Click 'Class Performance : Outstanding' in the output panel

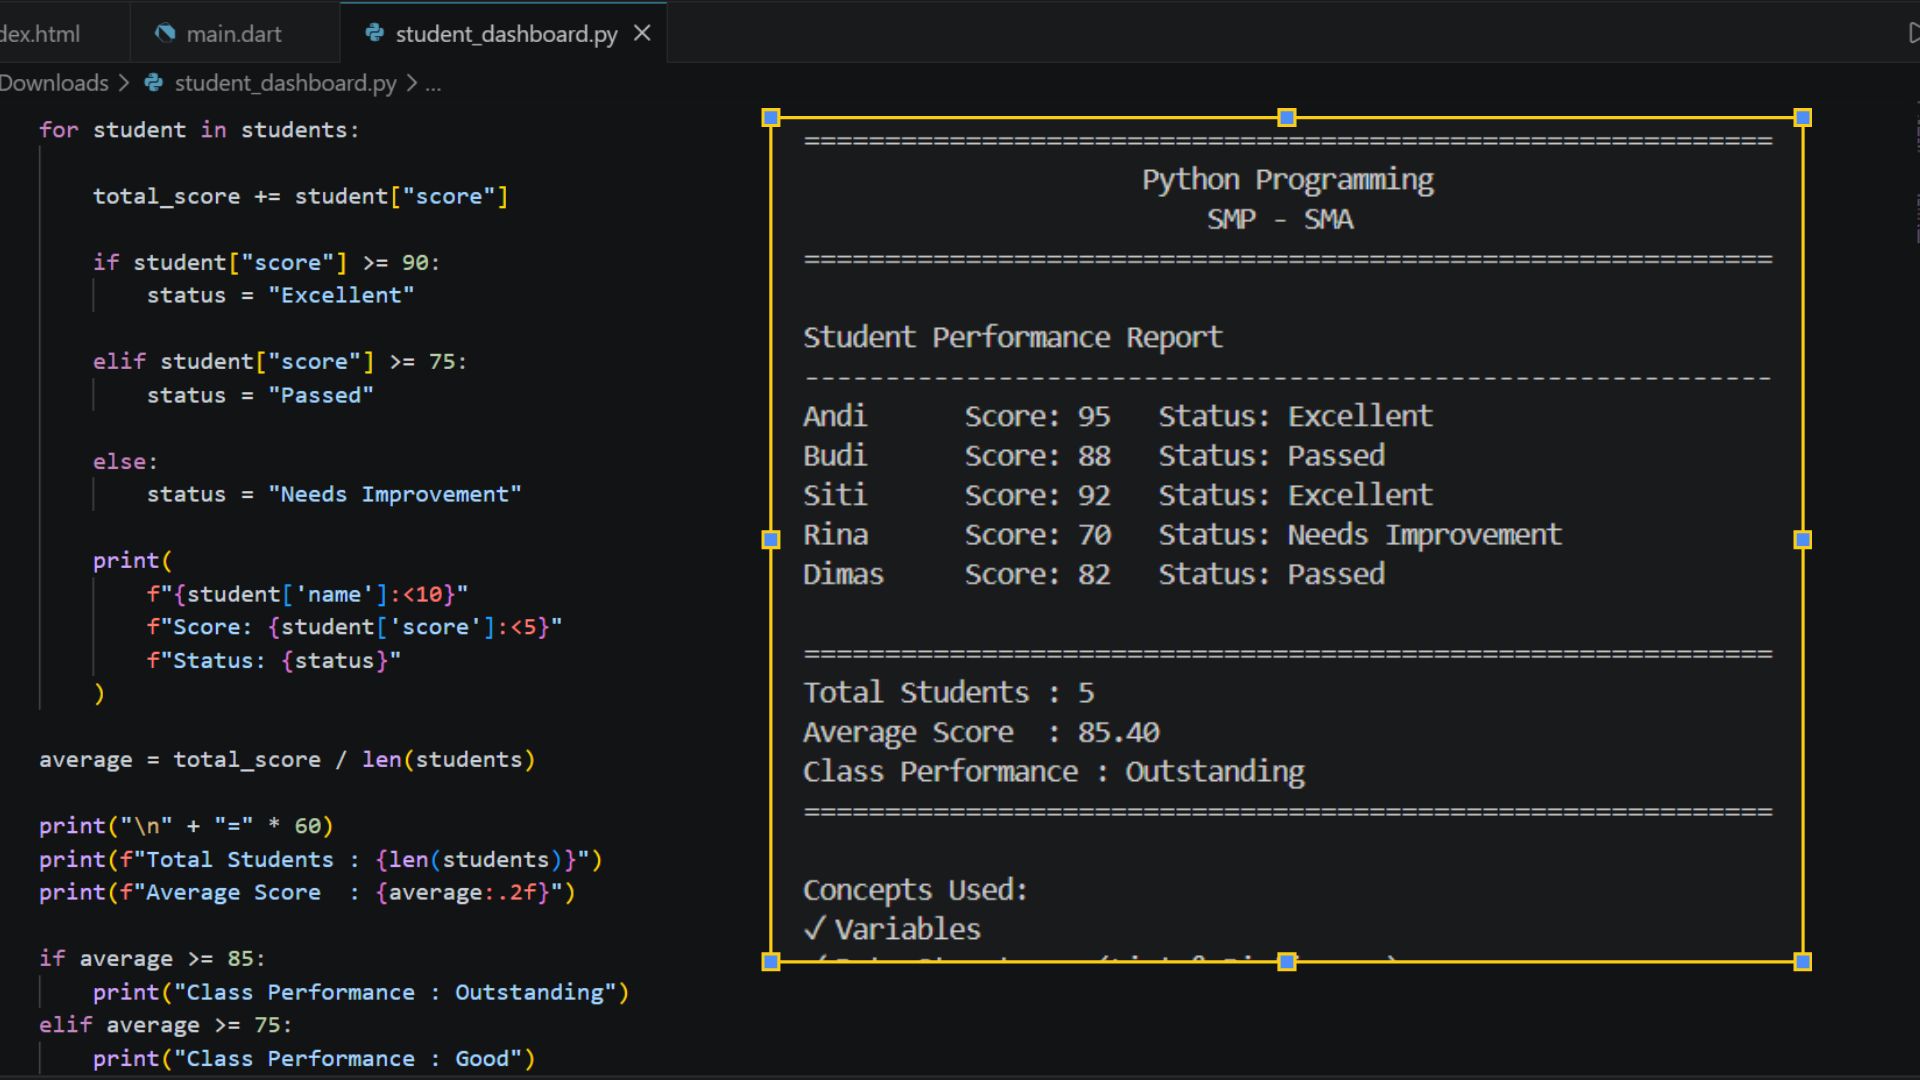[1054, 772]
